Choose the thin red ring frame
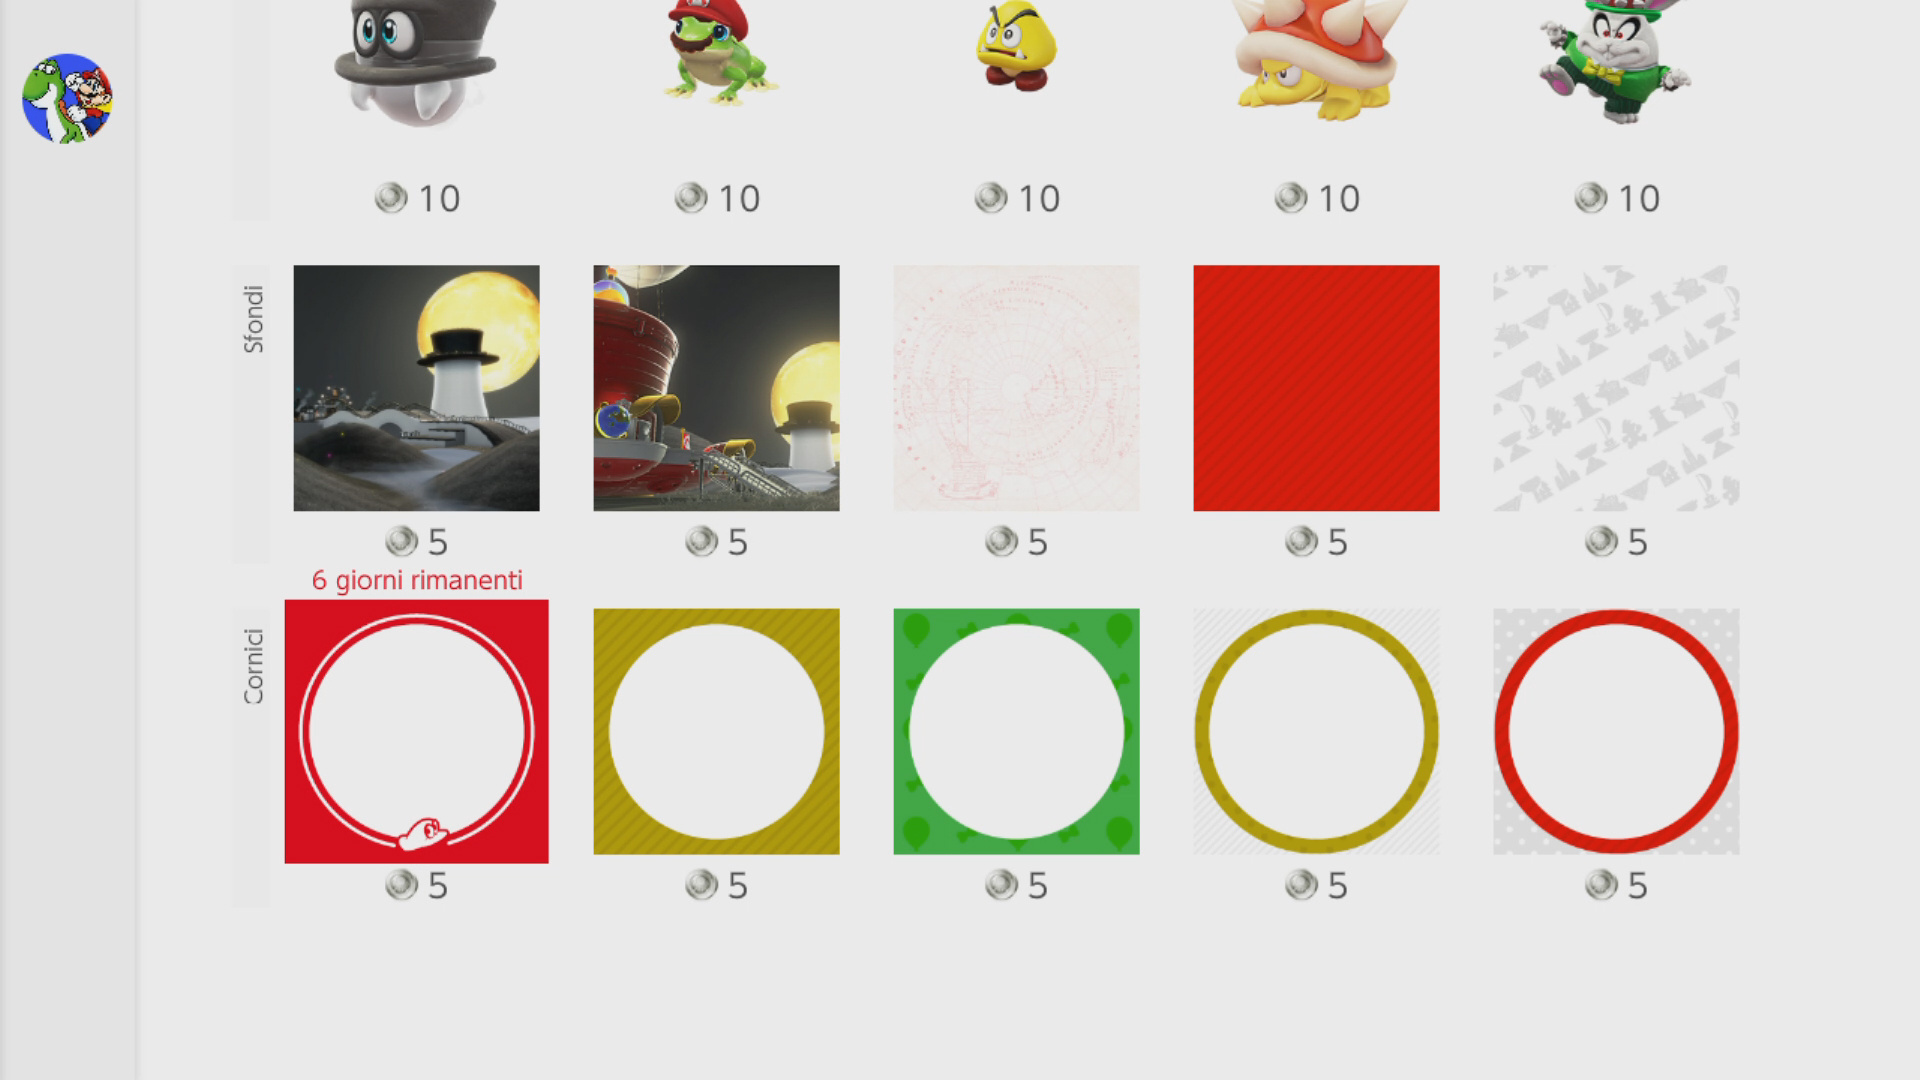1920x1080 pixels. (1616, 731)
